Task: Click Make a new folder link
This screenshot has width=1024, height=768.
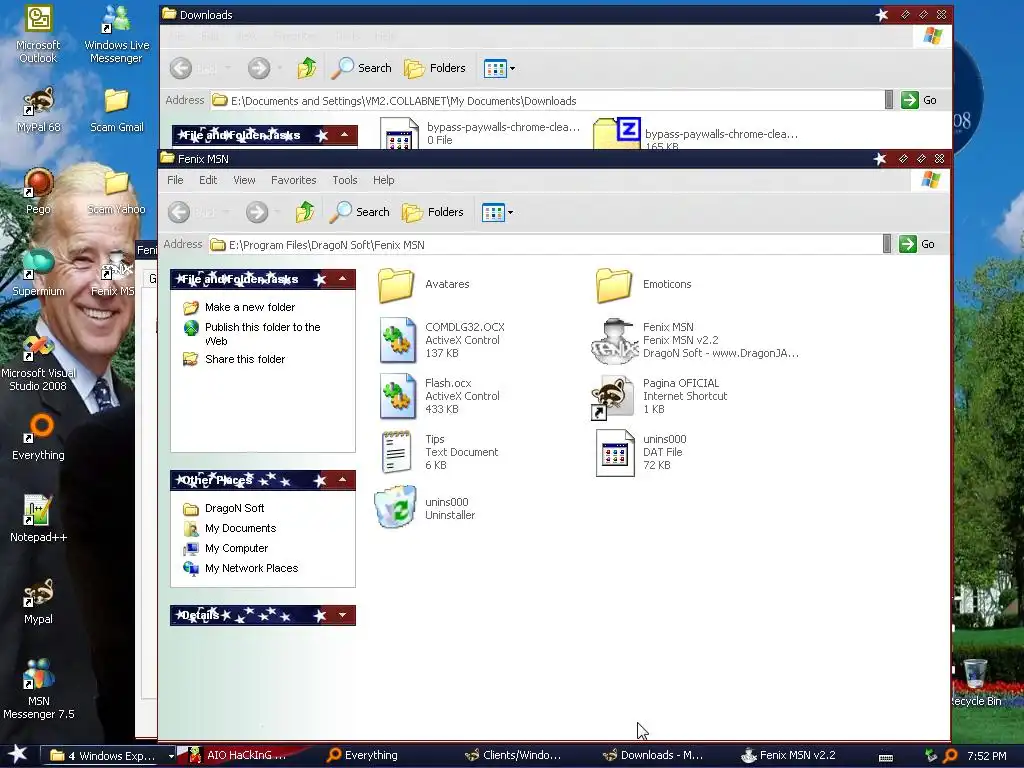Action: 249,307
